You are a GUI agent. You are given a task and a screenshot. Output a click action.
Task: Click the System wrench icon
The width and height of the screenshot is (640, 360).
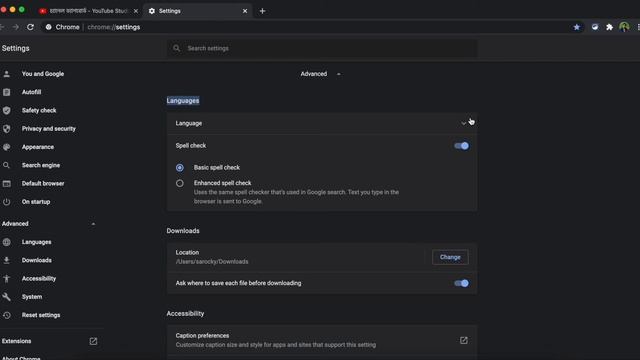click(x=7, y=297)
